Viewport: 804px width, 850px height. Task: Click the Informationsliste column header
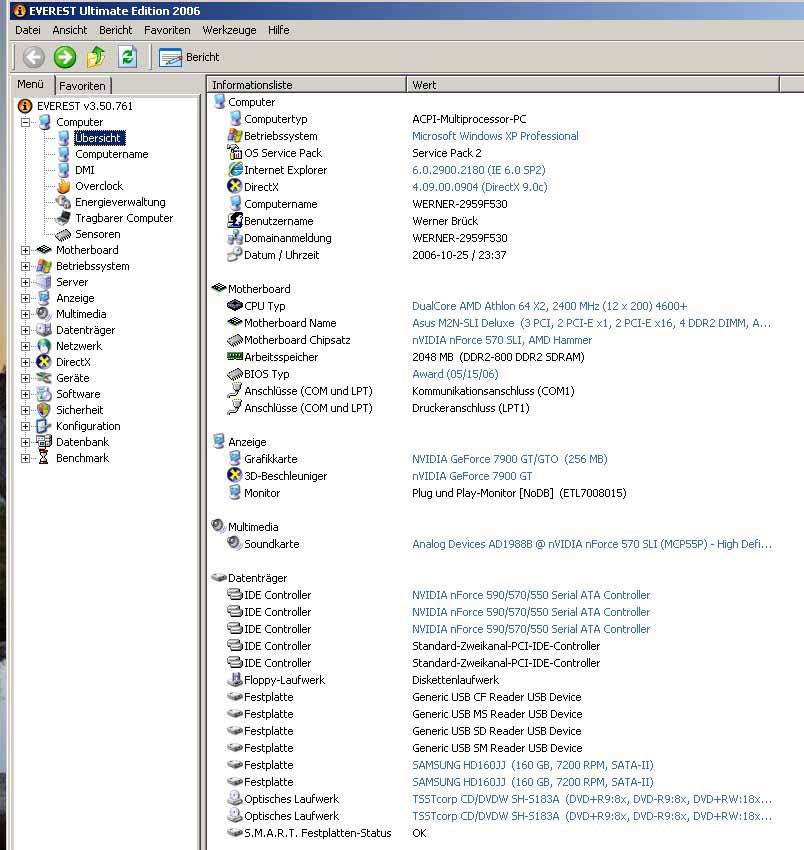tap(306, 85)
